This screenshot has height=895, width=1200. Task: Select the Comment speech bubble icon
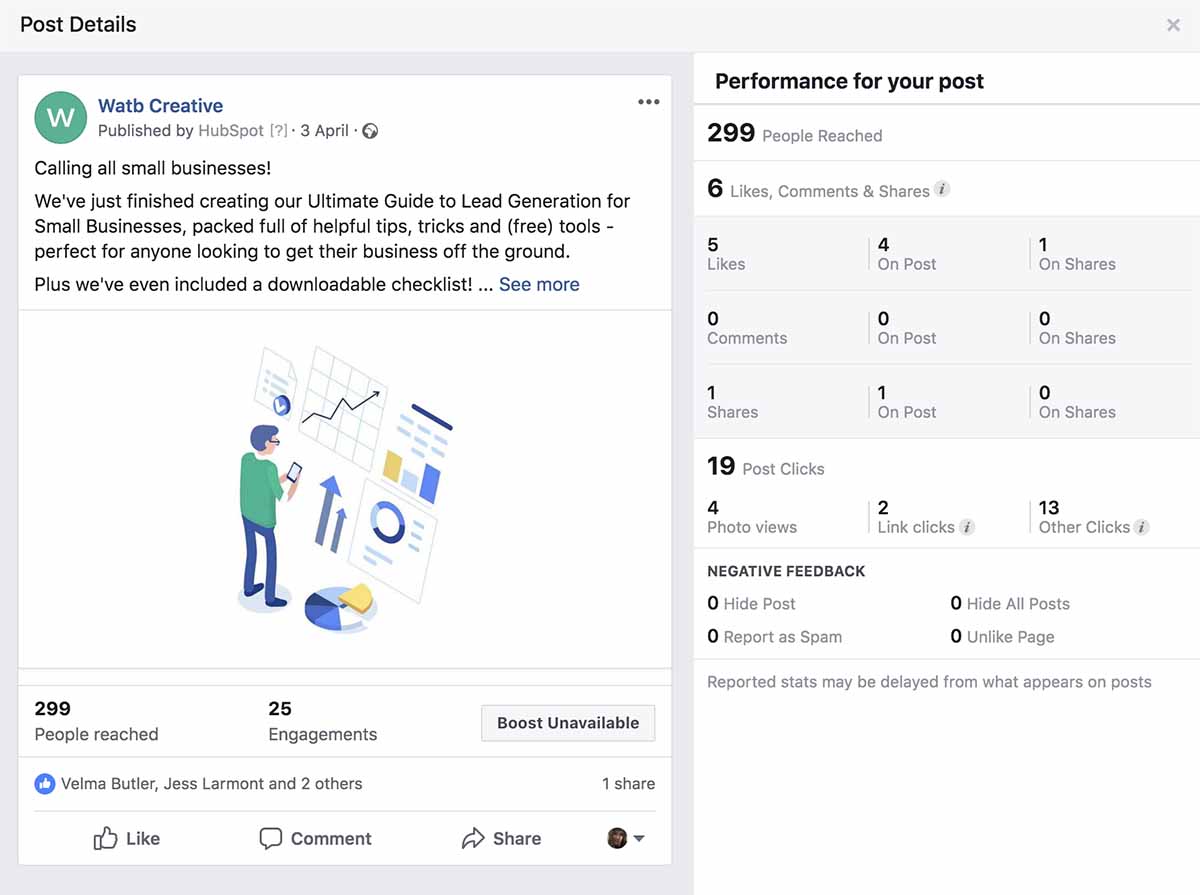[x=271, y=838]
